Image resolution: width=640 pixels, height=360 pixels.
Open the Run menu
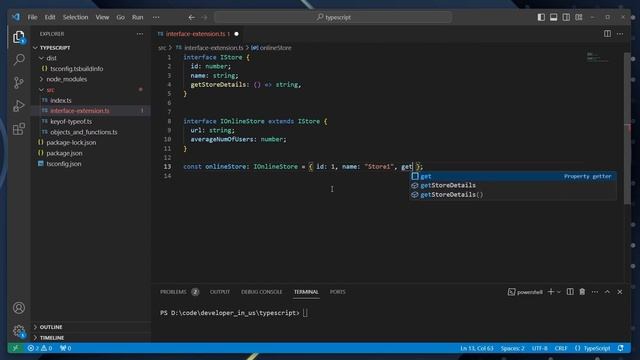click(x=138, y=17)
